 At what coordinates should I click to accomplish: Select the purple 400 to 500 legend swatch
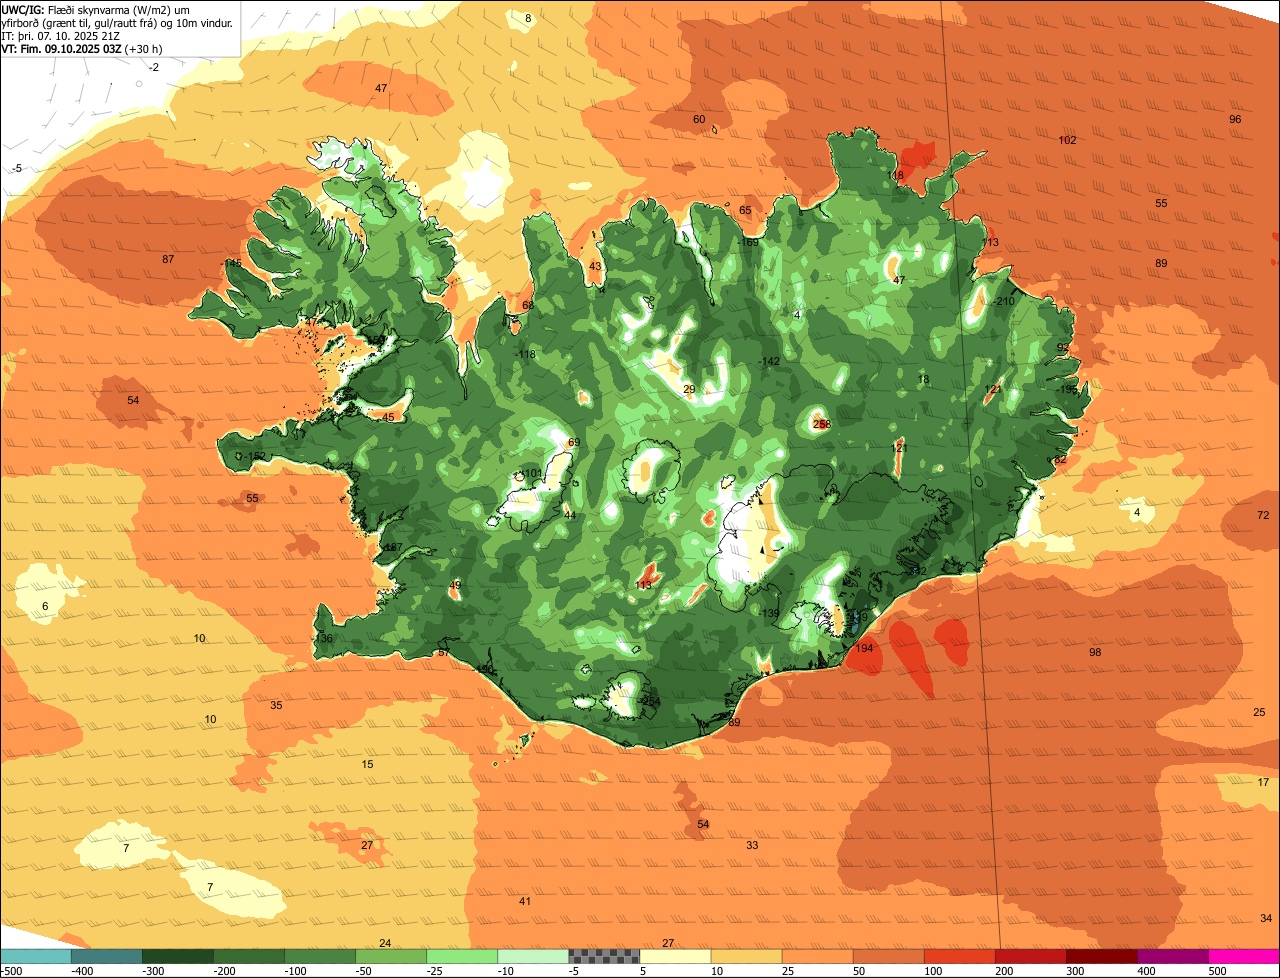pos(1173,956)
